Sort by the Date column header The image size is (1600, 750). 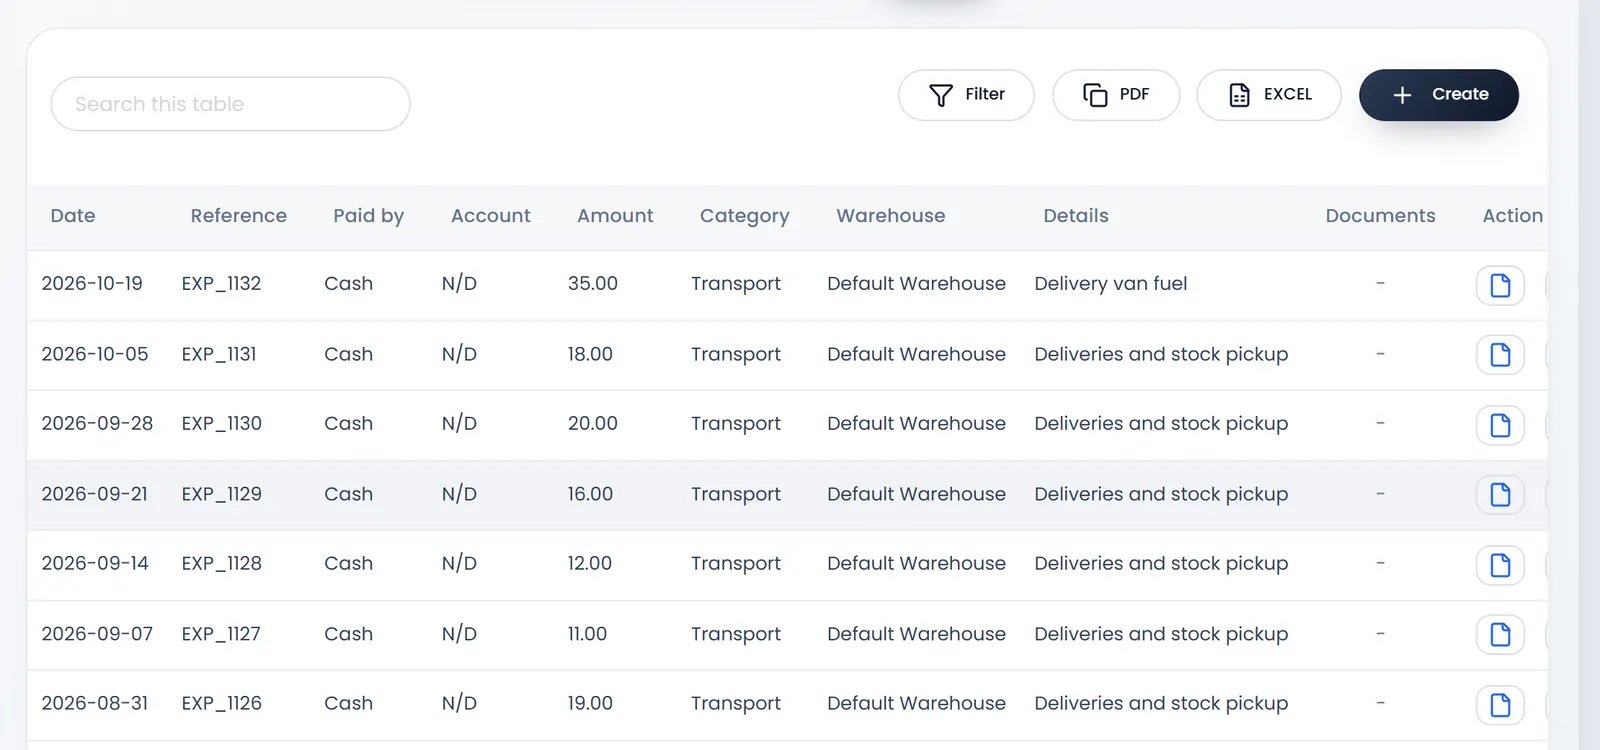click(x=73, y=216)
